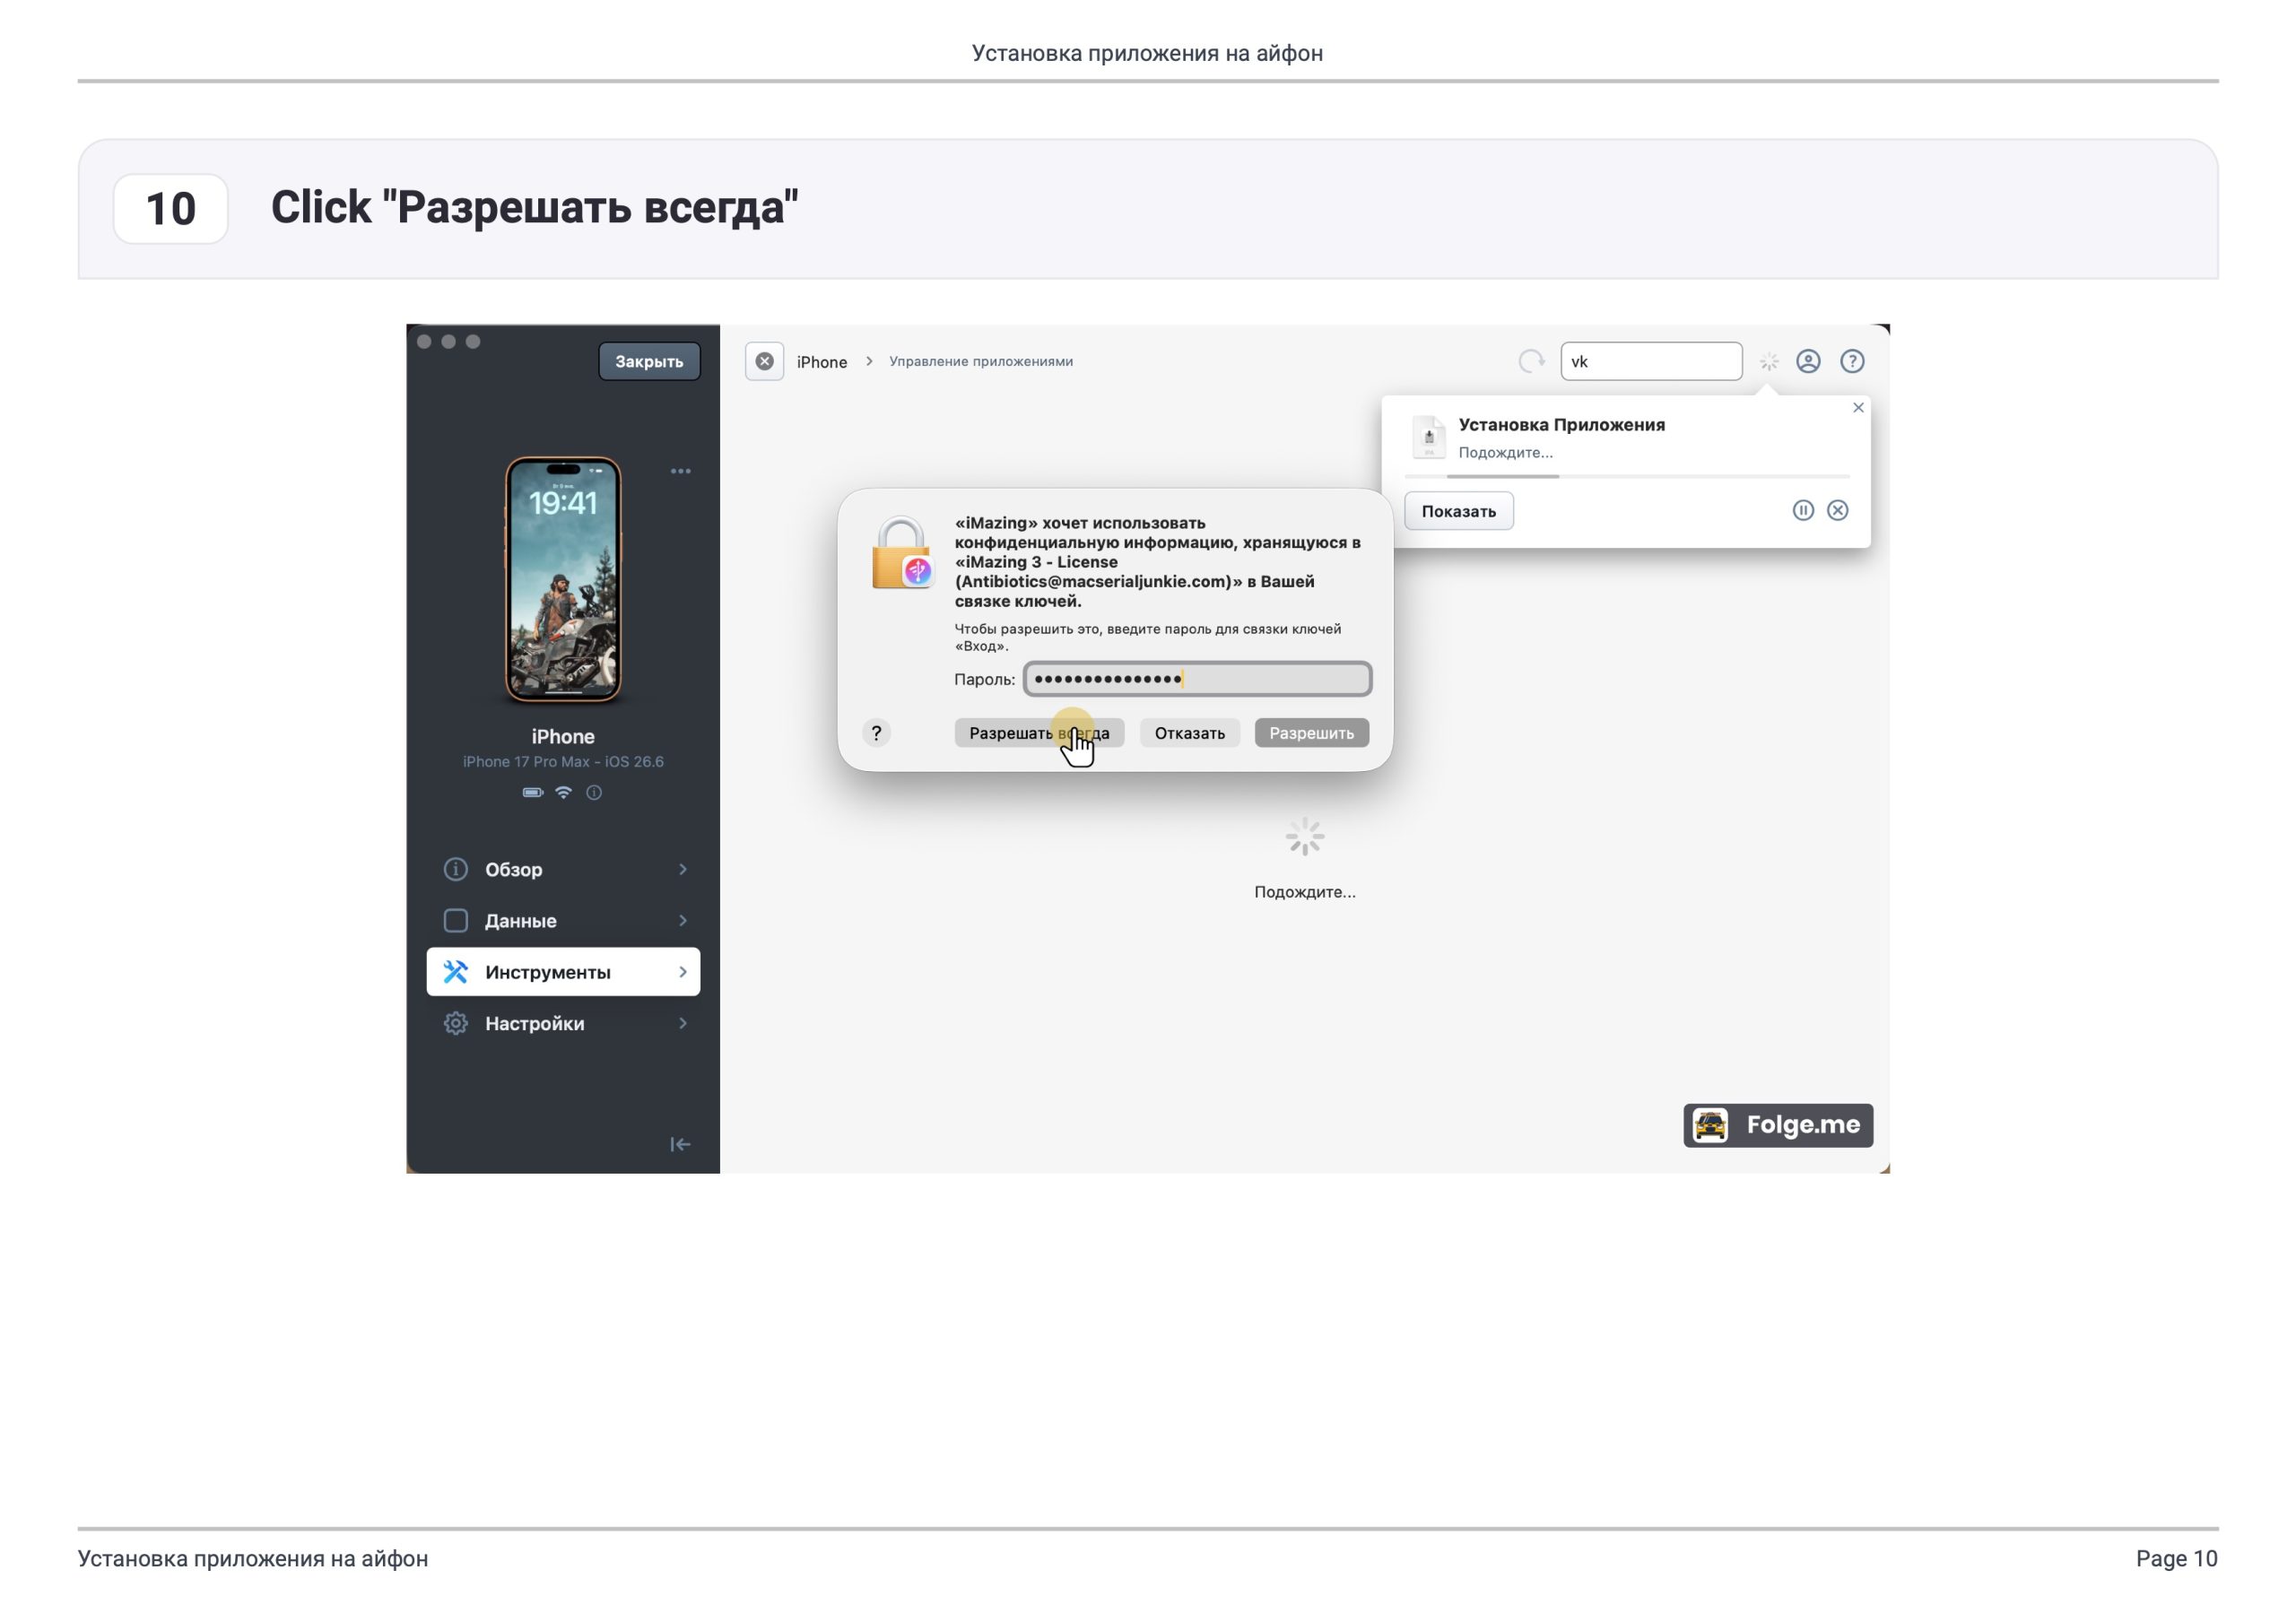Screen dimensions: 2296x1622
Task: Click the "Разрешать всегда" button
Action: click(x=1039, y=733)
